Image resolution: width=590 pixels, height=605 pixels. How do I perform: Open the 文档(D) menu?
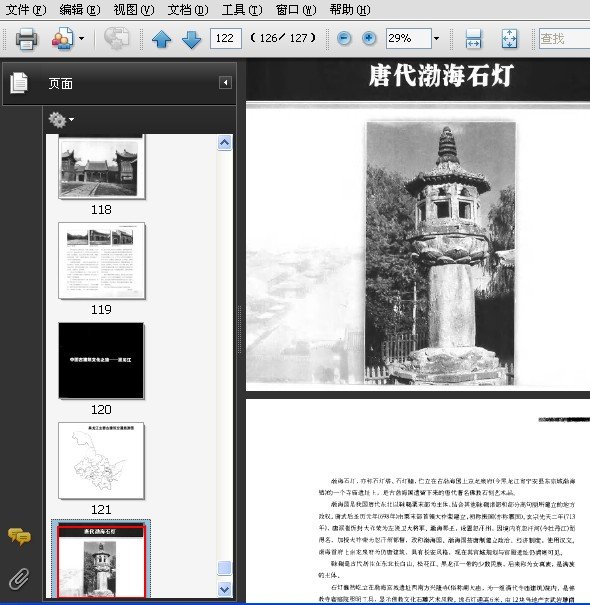tap(188, 9)
